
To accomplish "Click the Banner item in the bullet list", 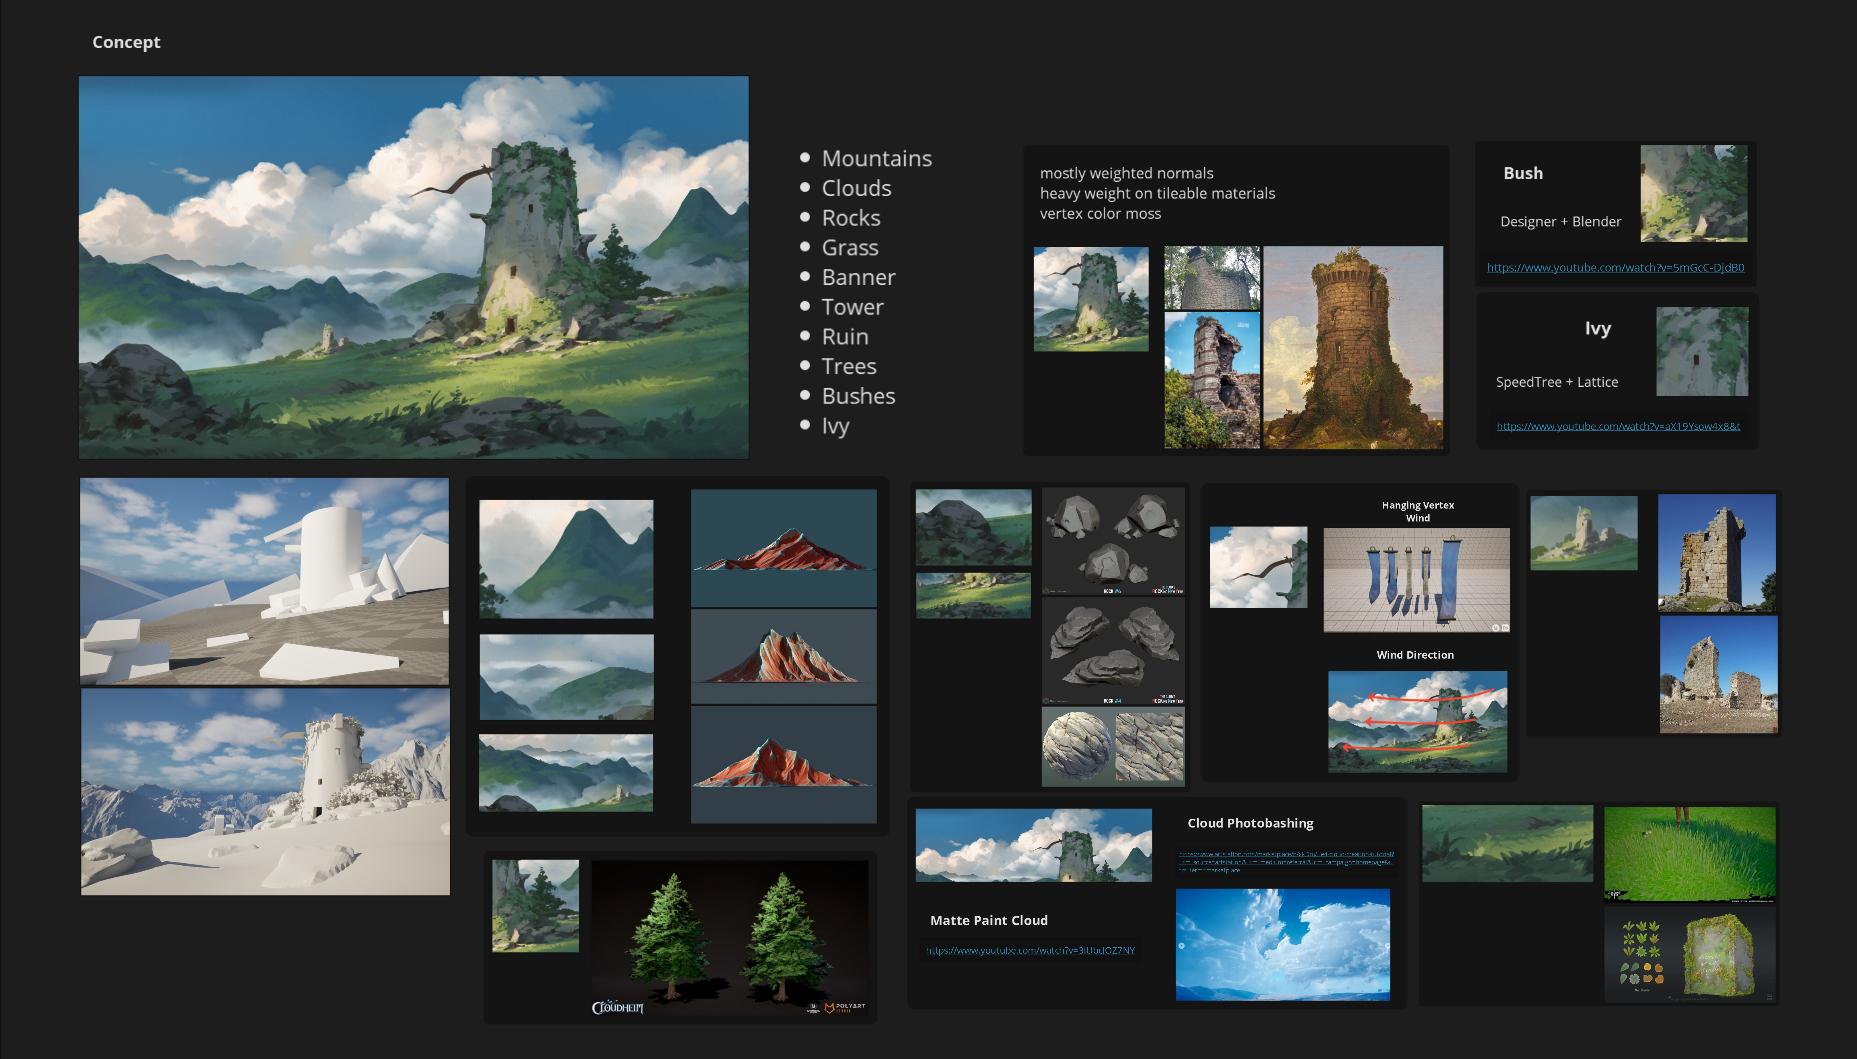I will point(858,277).
